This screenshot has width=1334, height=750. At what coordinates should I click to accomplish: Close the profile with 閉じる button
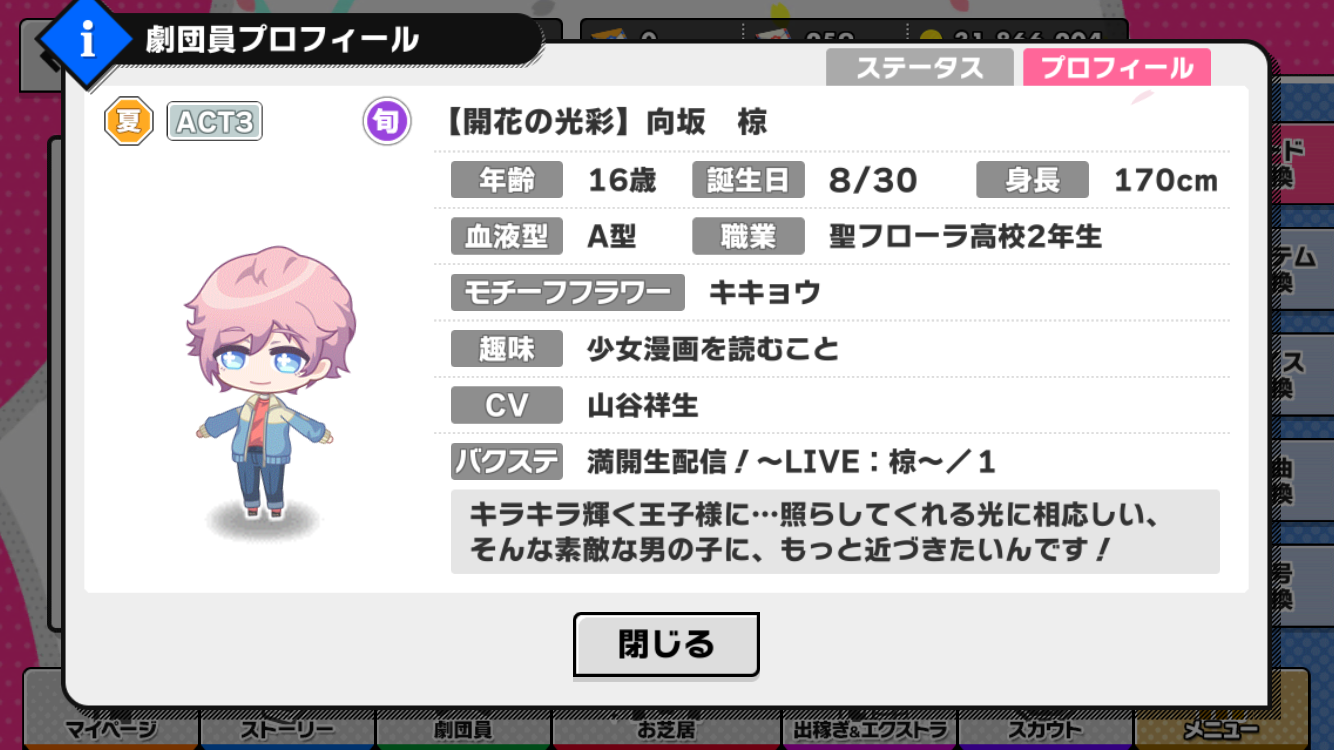(666, 644)
